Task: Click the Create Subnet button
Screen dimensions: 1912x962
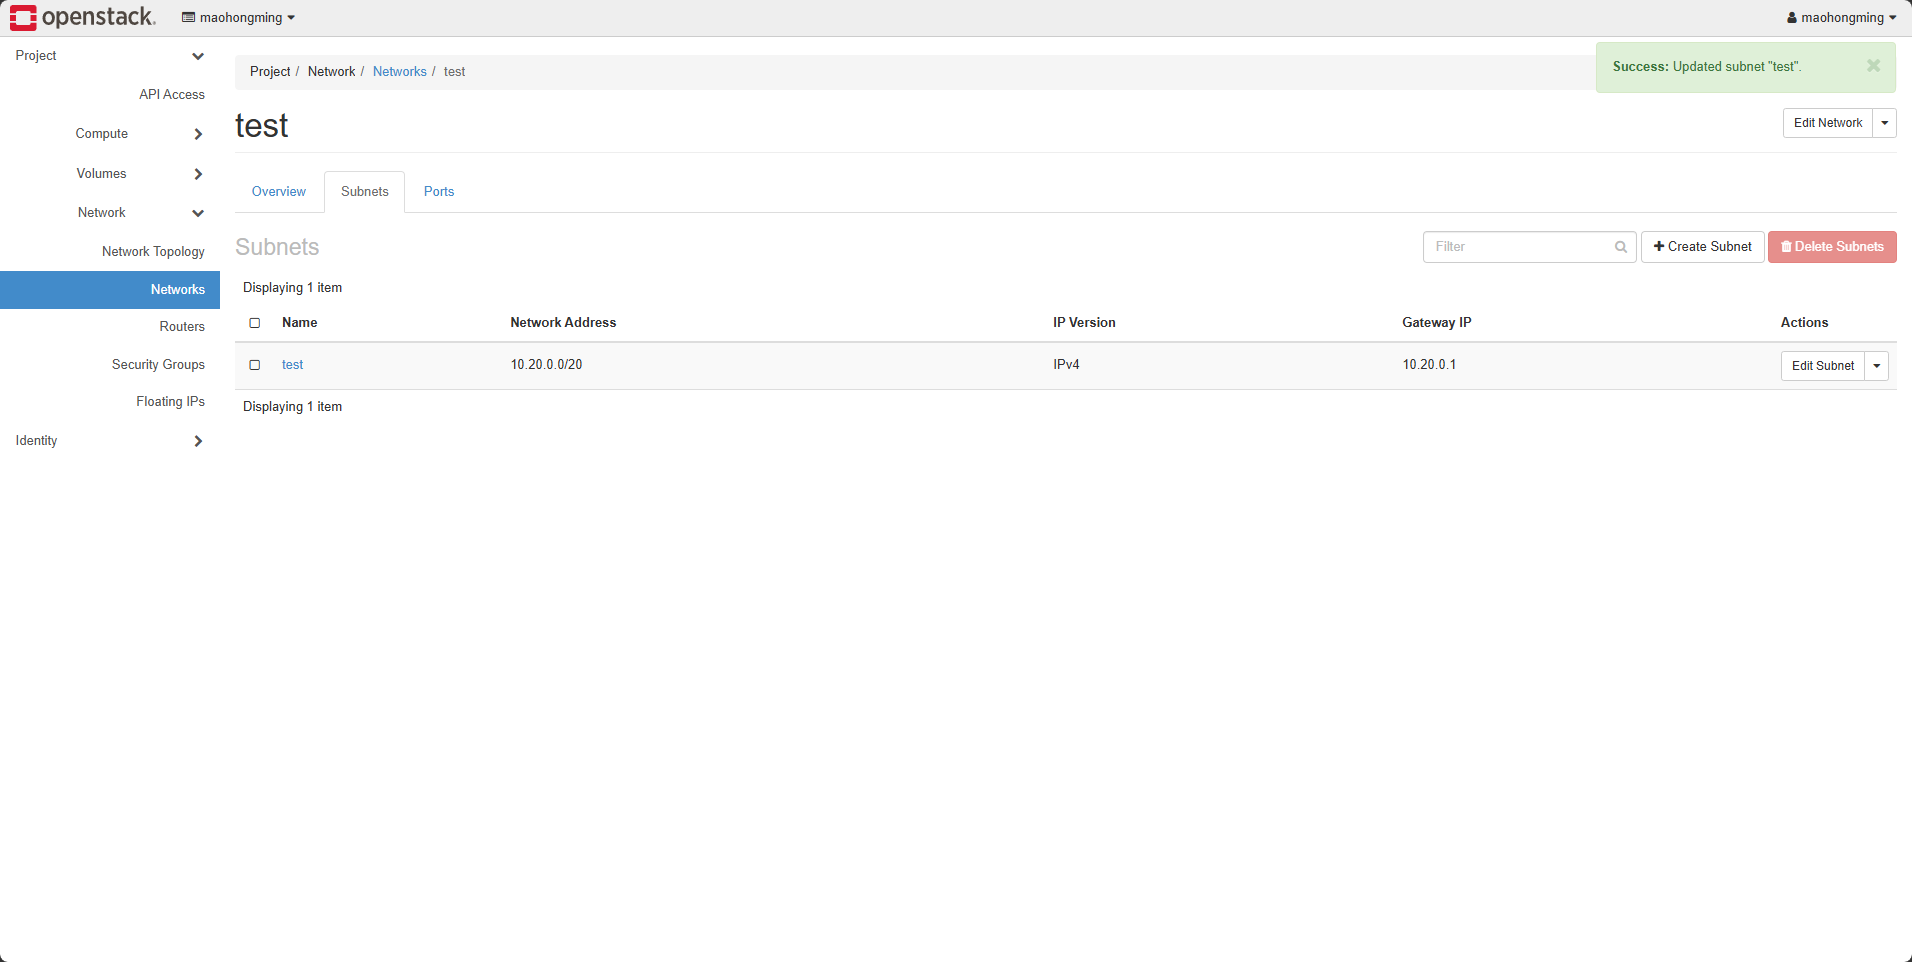Action: [1702, 247]
